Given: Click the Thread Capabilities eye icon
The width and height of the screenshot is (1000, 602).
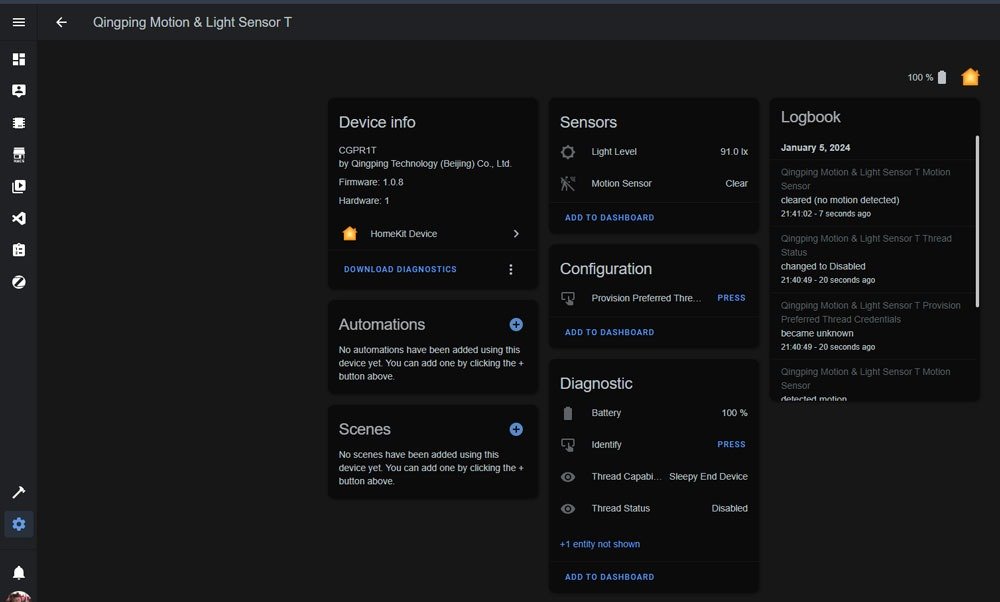Looking at the screenshot, I should tap(568, 477).
